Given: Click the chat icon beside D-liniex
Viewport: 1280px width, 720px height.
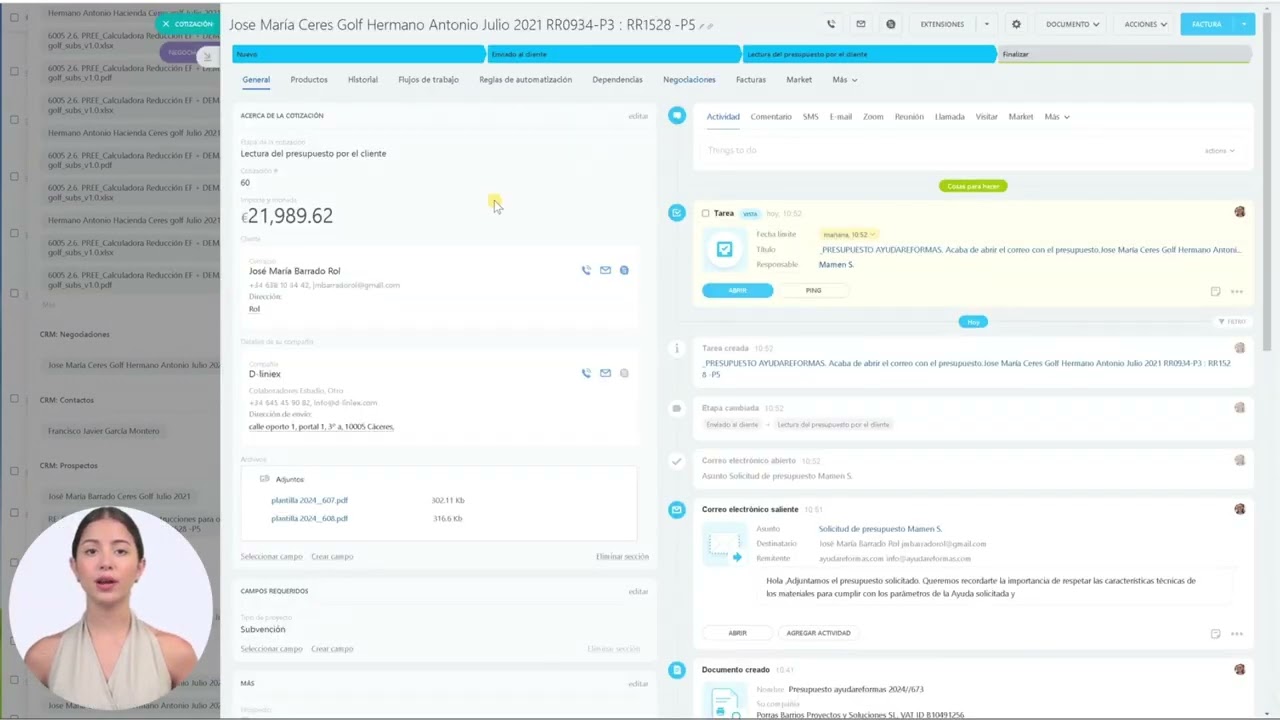Looking at the screenshot, I should tap(624, 373).
